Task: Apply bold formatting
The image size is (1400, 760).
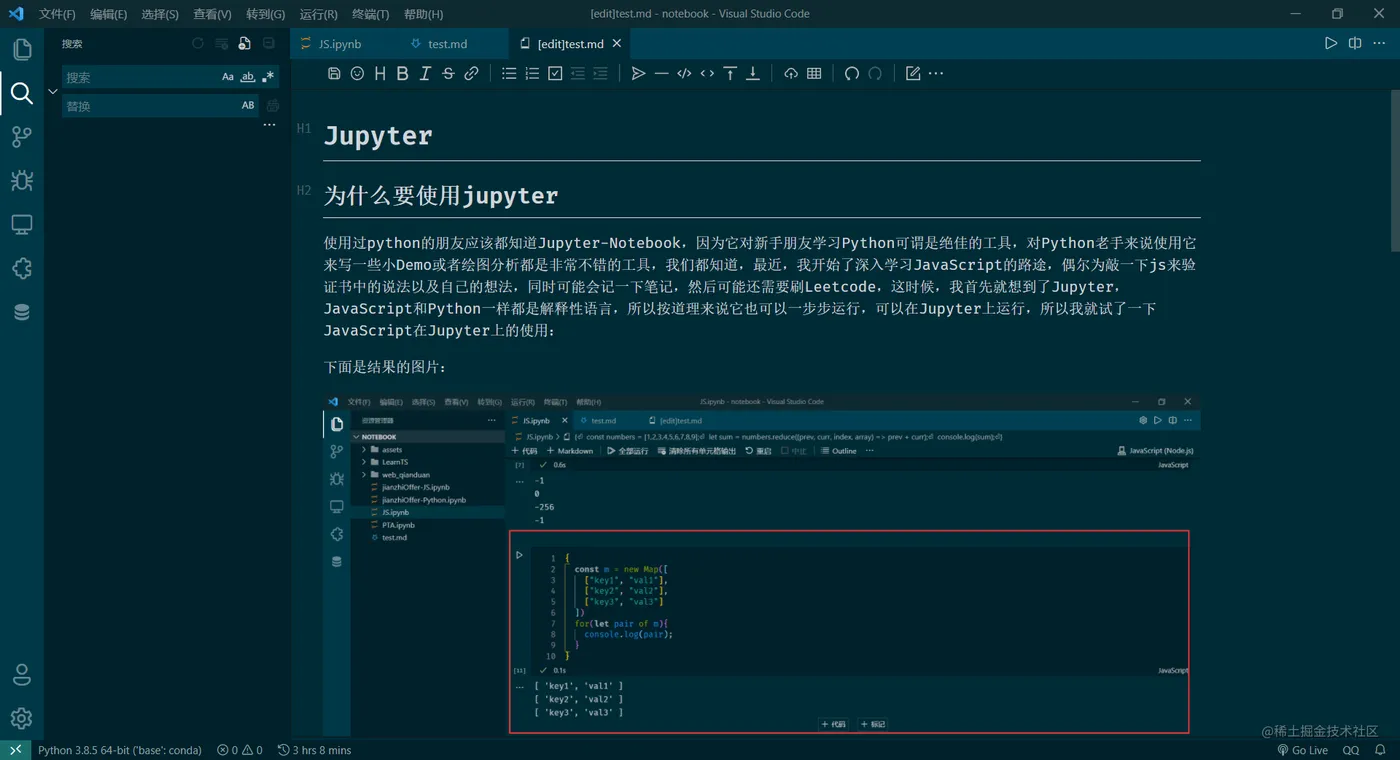Action: pyautogui.click(x=402, y=73)
